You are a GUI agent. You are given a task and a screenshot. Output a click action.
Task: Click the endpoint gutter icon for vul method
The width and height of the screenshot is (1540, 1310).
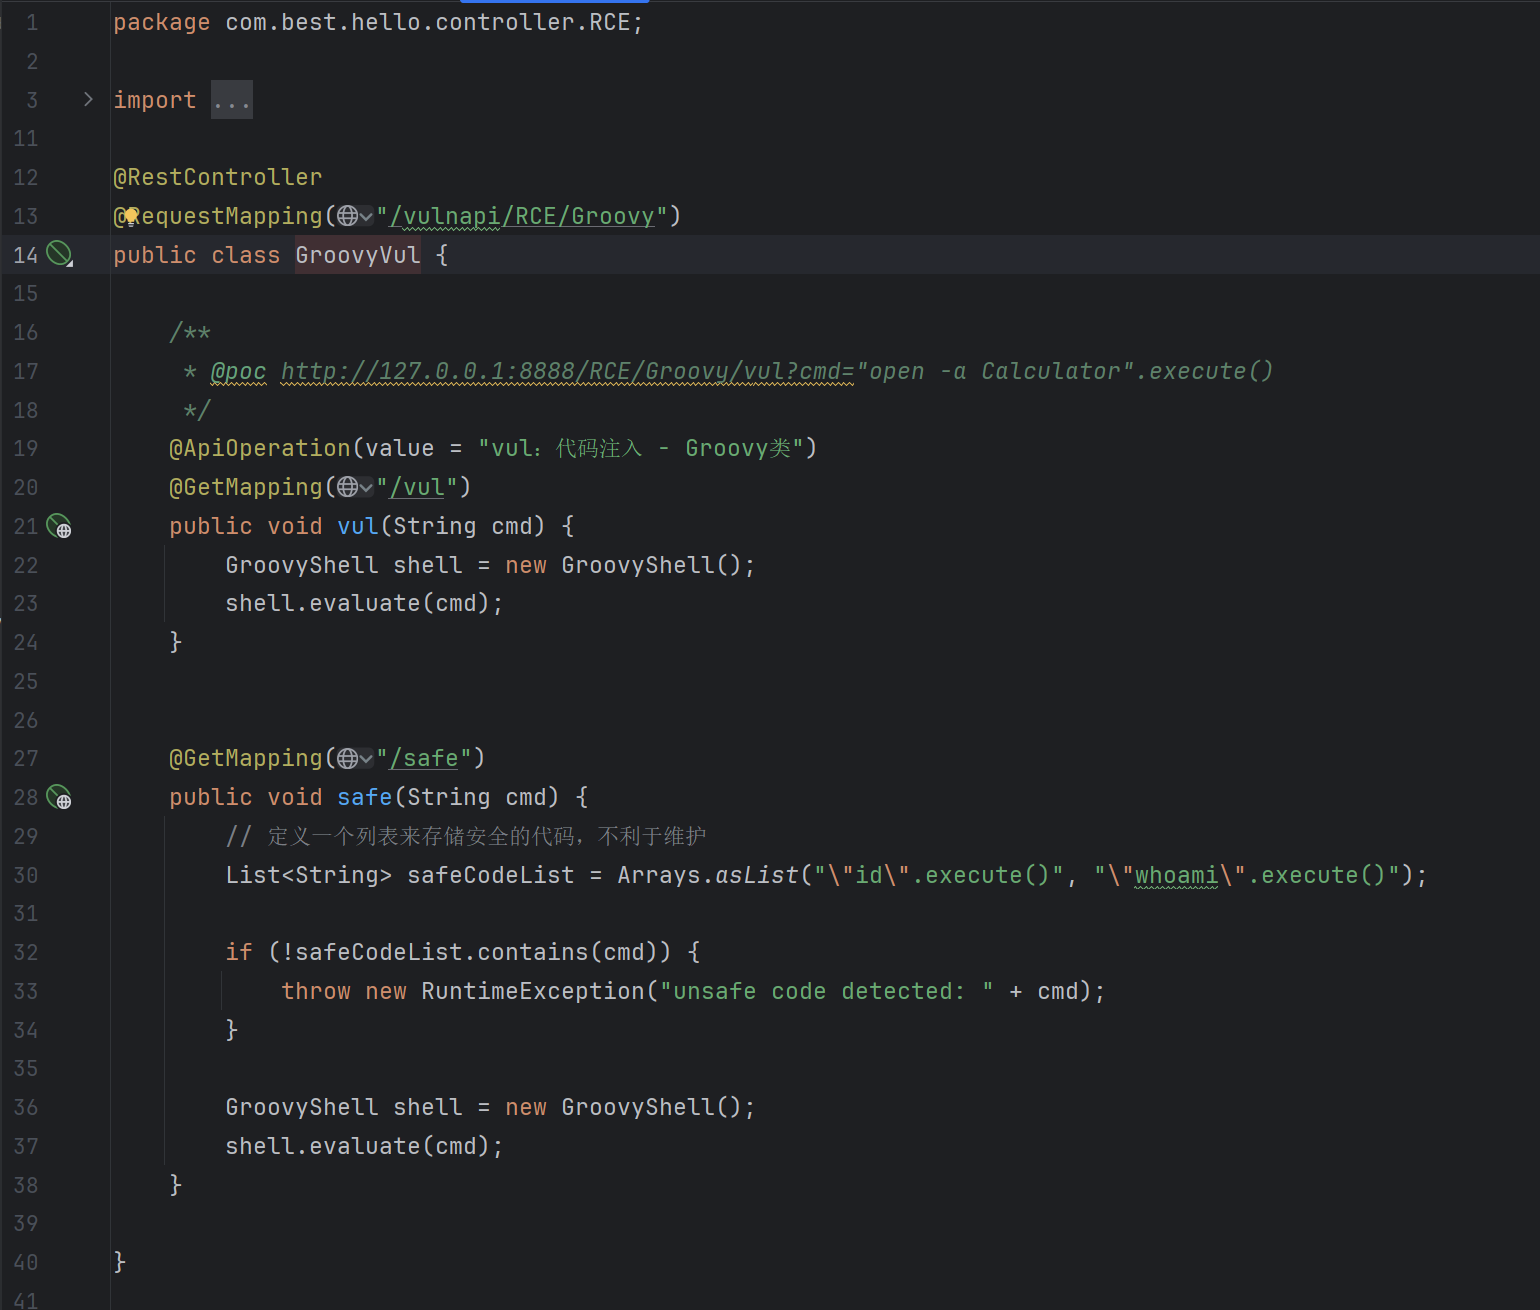[x=60, y=526]
